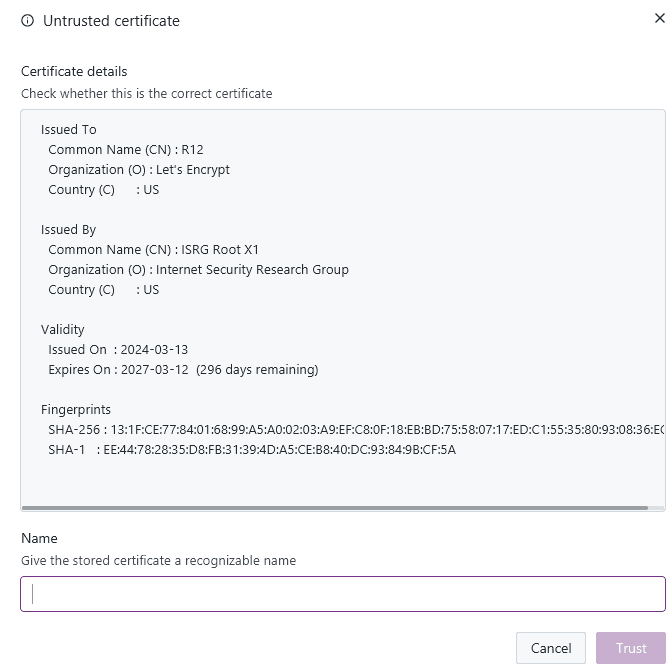The width and height of the screenshot is (672, 669).
Task: Click the Issued By heading
Action: pos(68,230)
